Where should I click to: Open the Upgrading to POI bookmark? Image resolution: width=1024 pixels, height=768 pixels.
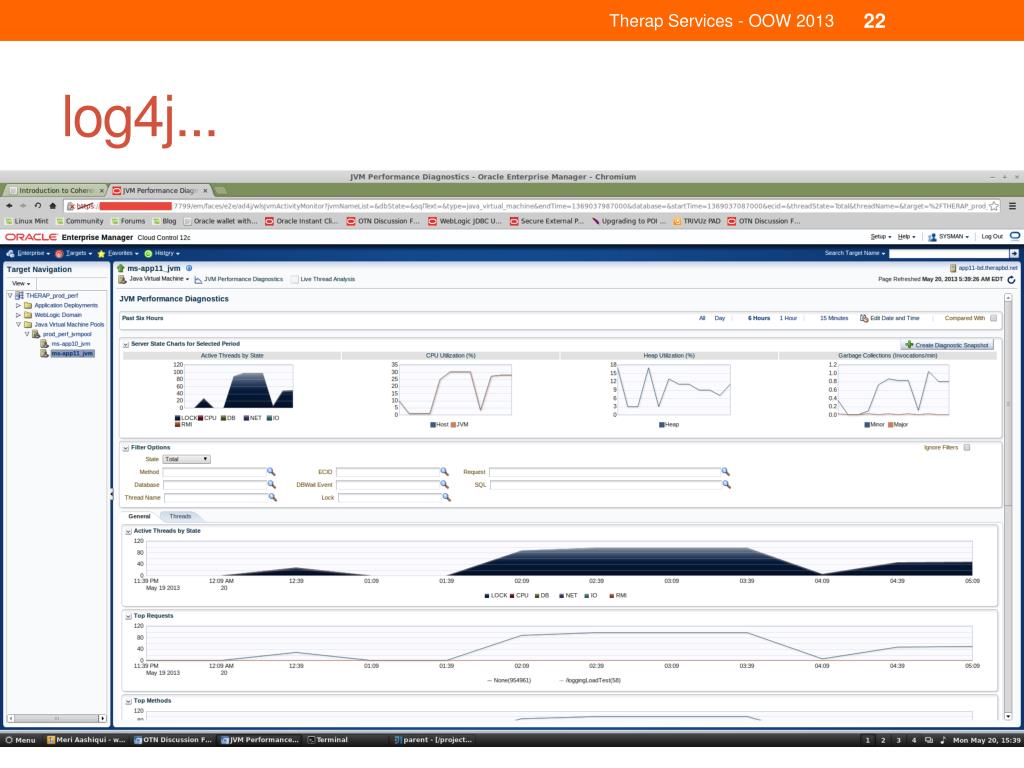point(629,221)
